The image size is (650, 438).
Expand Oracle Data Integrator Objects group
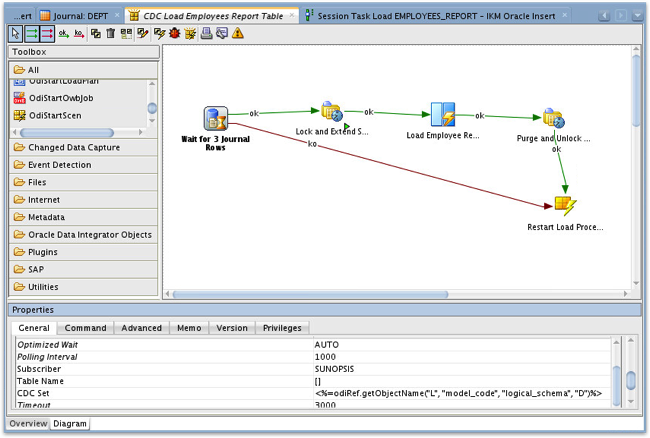[x=83, y=235]
